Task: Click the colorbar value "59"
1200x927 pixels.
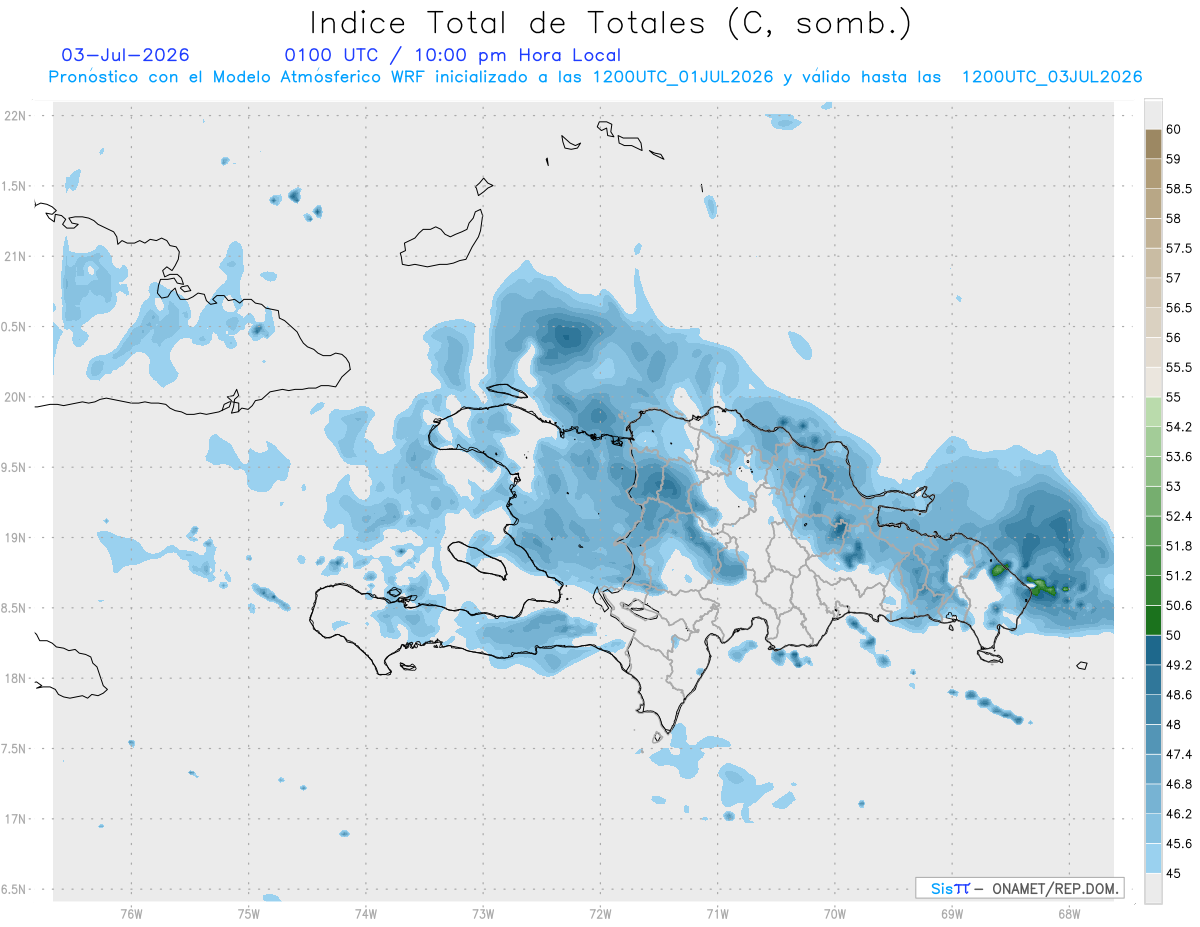Action: click(x=1173, y=159)
